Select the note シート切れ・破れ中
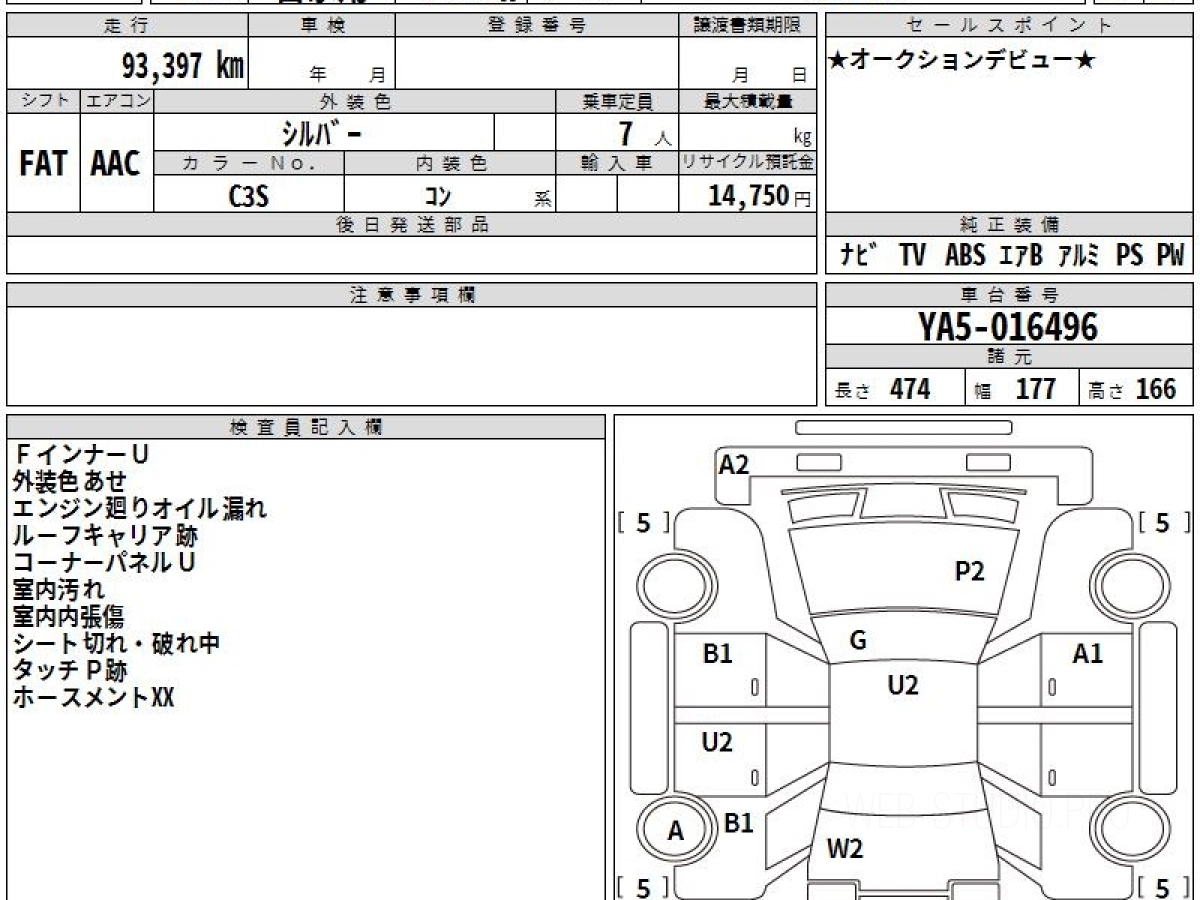1200x900 pixels. [116, 643]
